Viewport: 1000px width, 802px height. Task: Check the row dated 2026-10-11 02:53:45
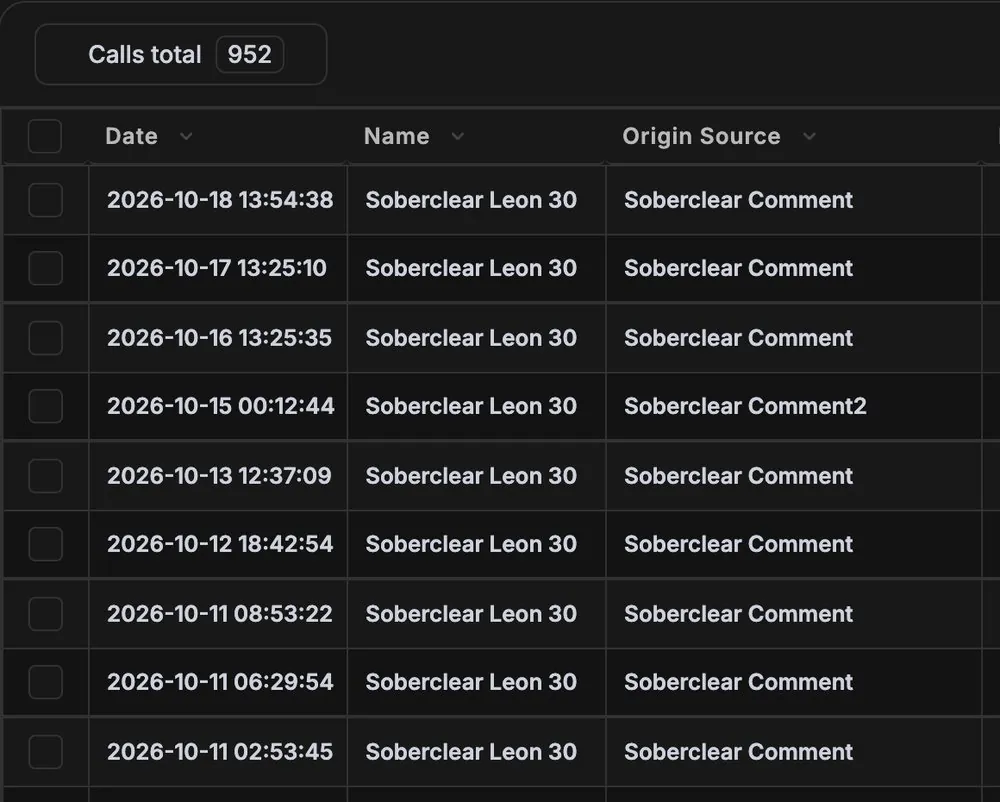click(x=45, y=752)
